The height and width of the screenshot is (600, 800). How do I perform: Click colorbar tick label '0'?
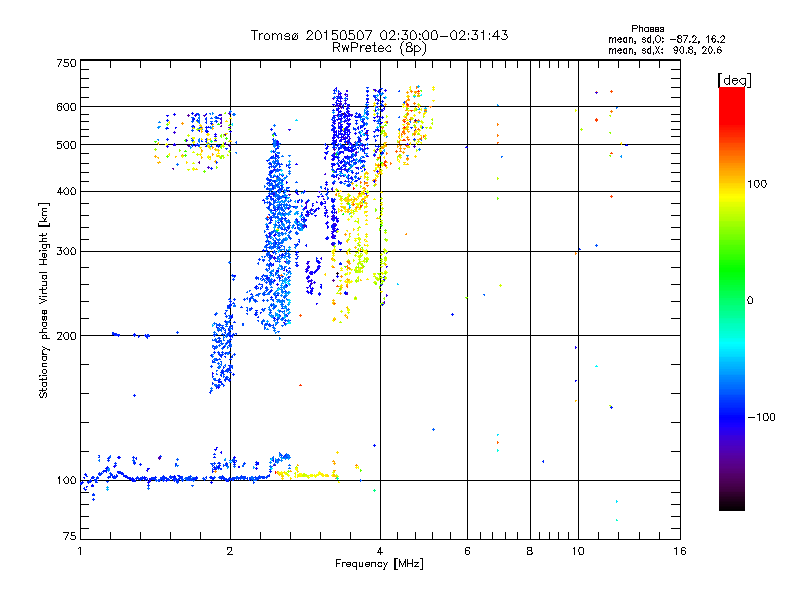[x=749, y=300]
